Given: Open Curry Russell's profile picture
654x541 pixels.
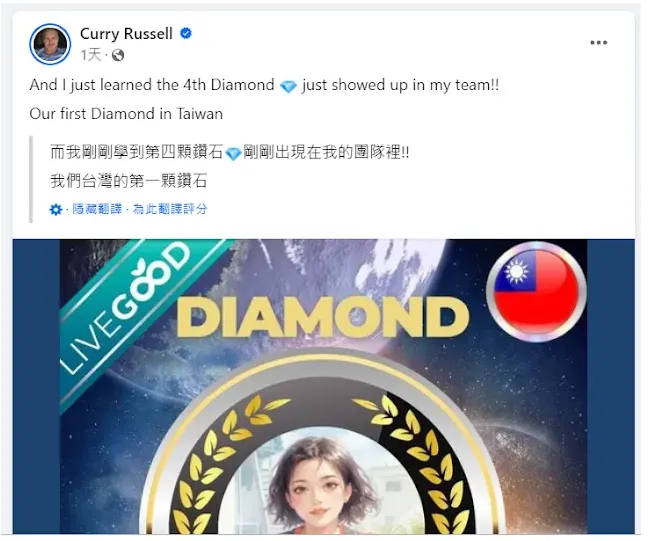Looking at the screenshot, I should point(50,44).
